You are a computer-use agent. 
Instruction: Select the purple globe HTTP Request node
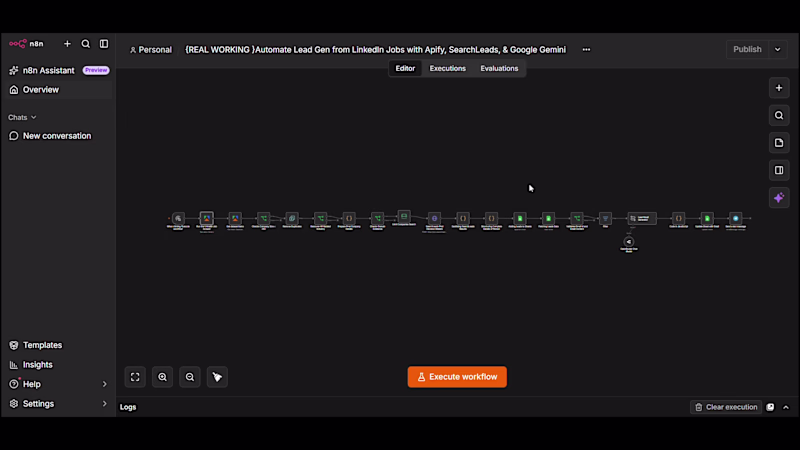[434, 218]
